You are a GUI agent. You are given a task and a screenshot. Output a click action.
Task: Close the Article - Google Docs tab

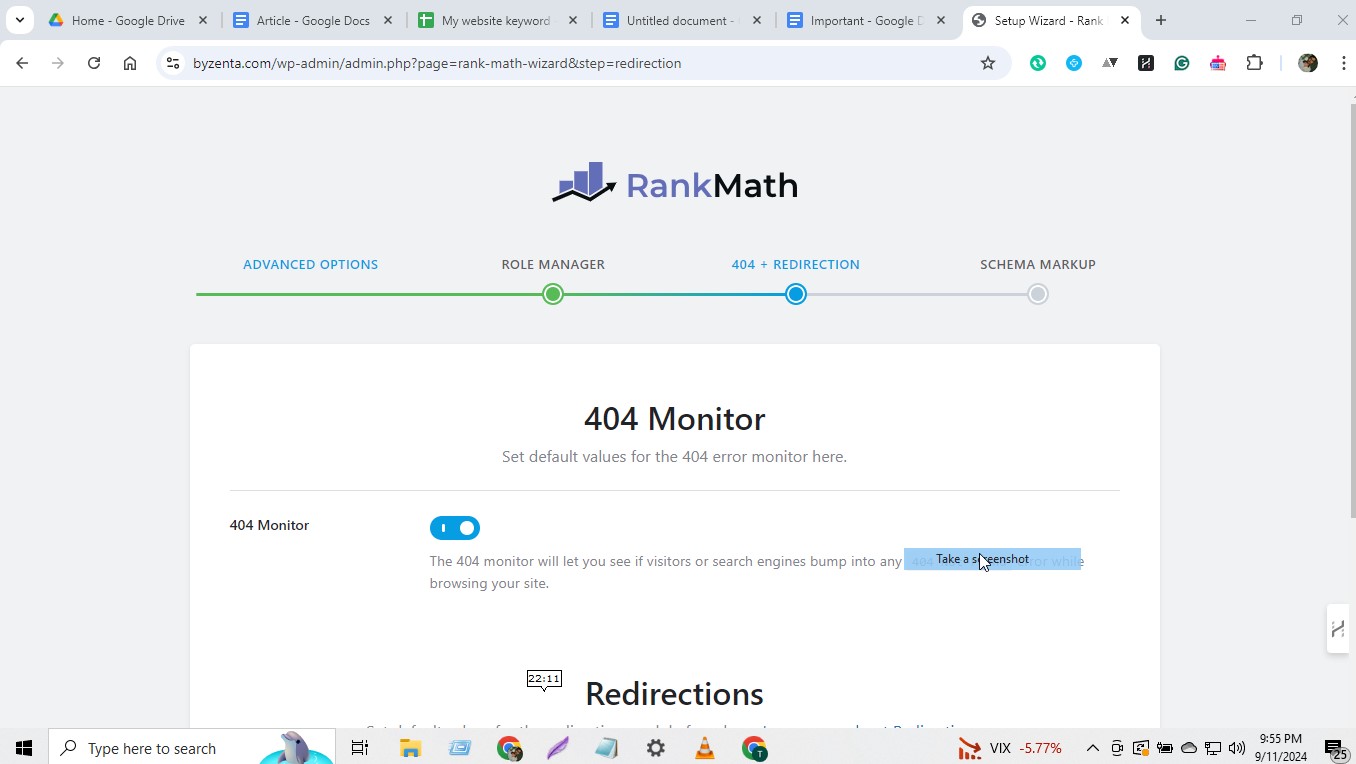[x=388, y=20]
